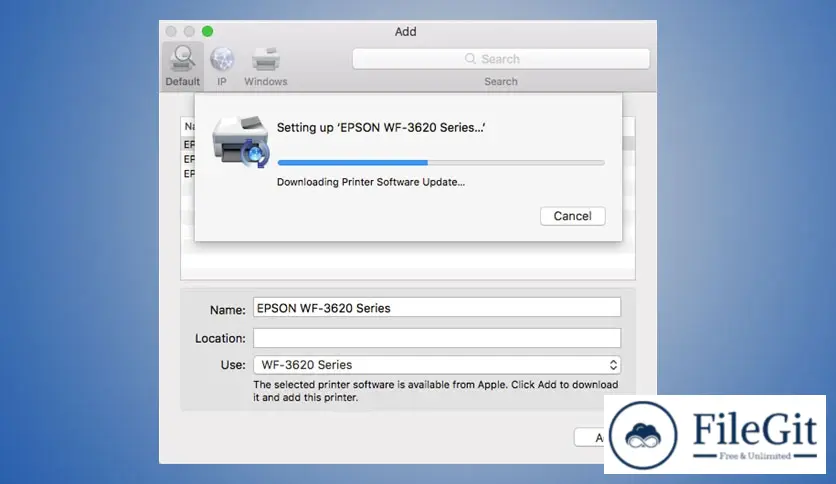Click the 'Setting up EPSON WF-3620 Series' heading

coord(381,127)
